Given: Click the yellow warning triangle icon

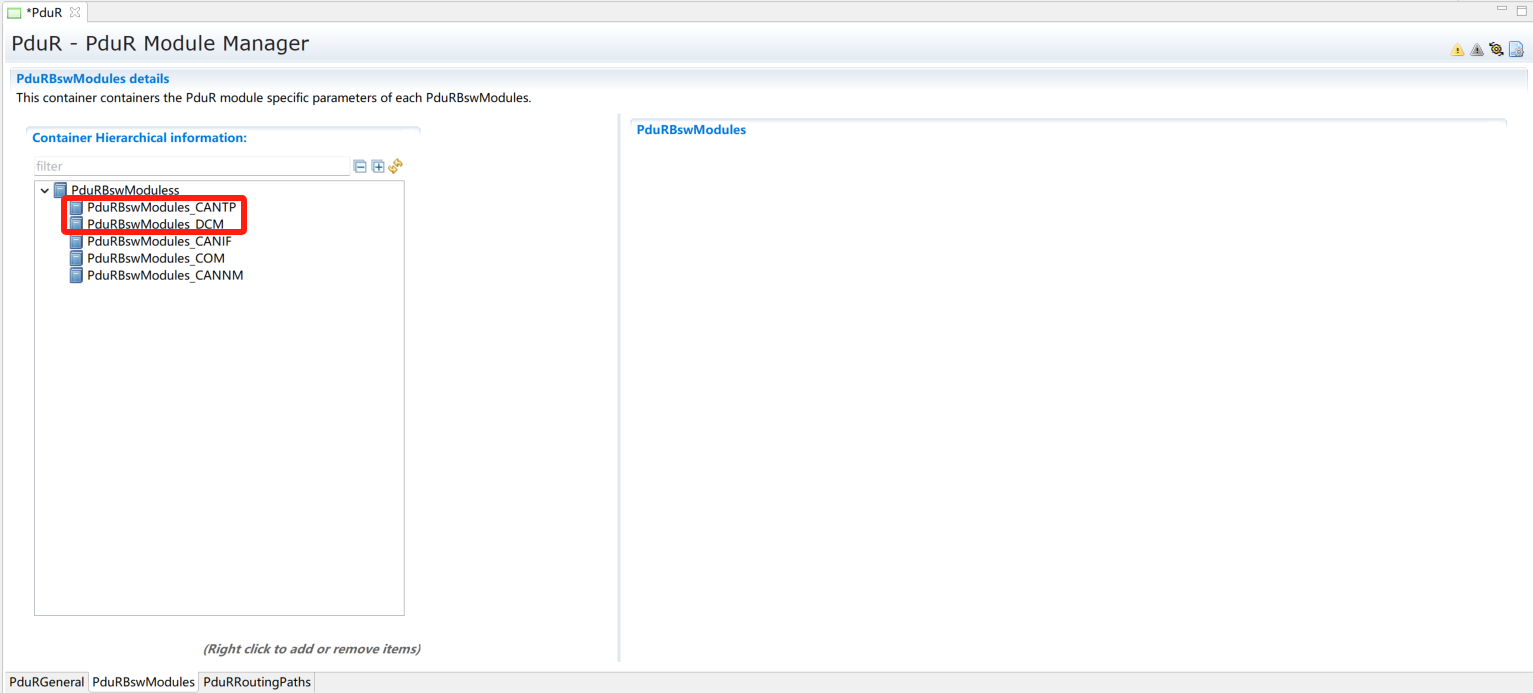Looking at the screenshot, I should [x=1457, y=49].
